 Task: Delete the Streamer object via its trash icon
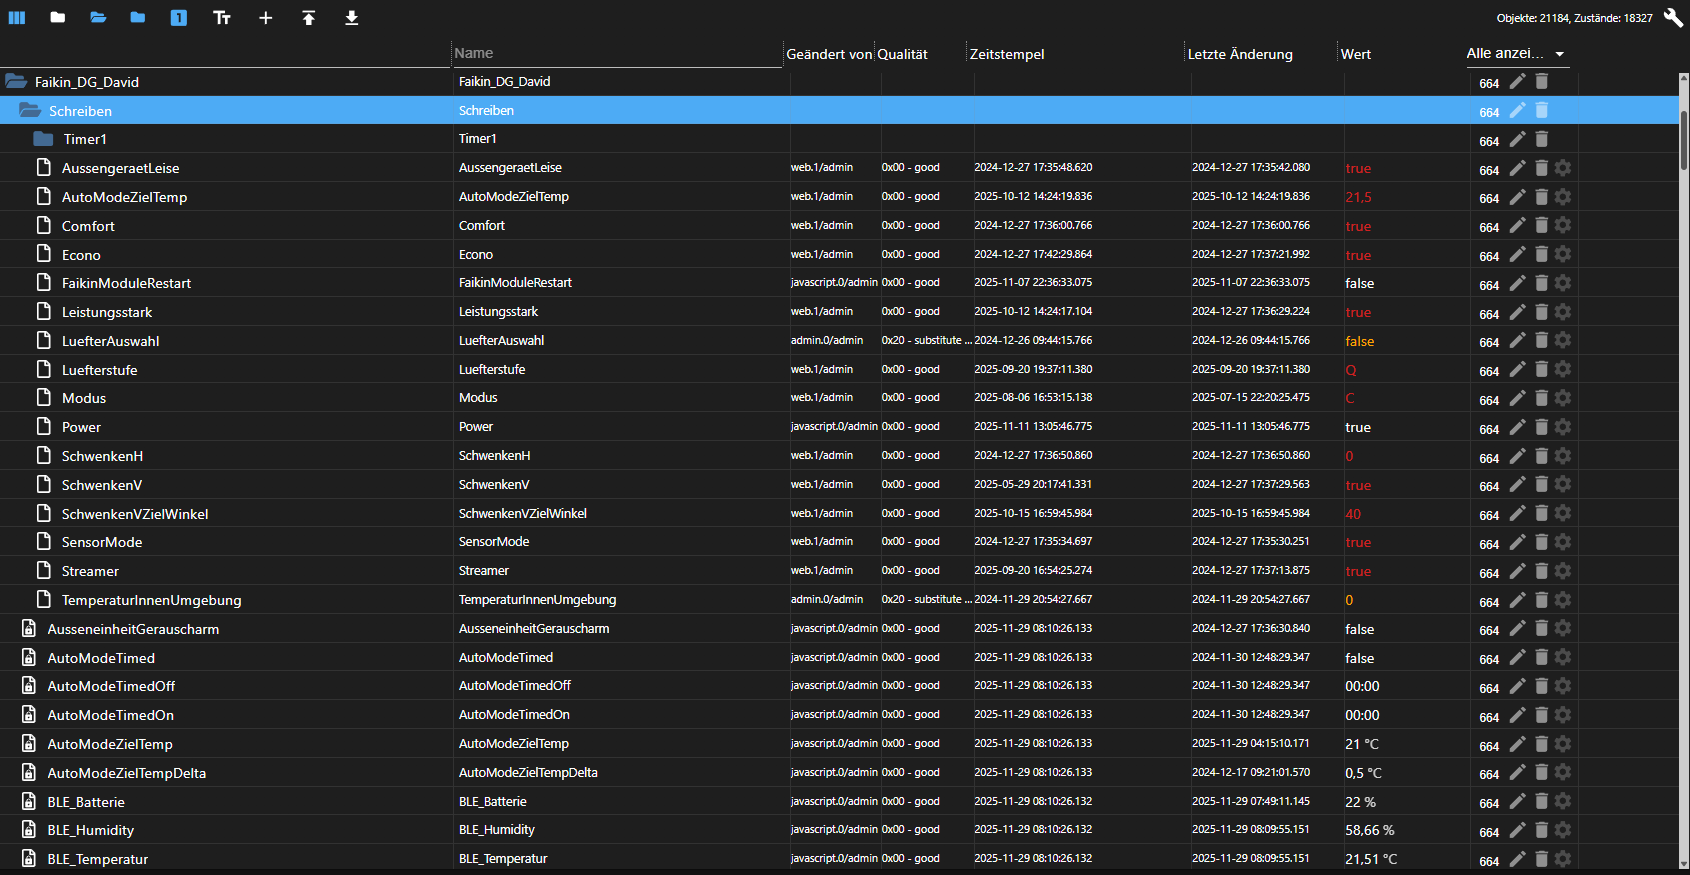[x=1541, y=571]
